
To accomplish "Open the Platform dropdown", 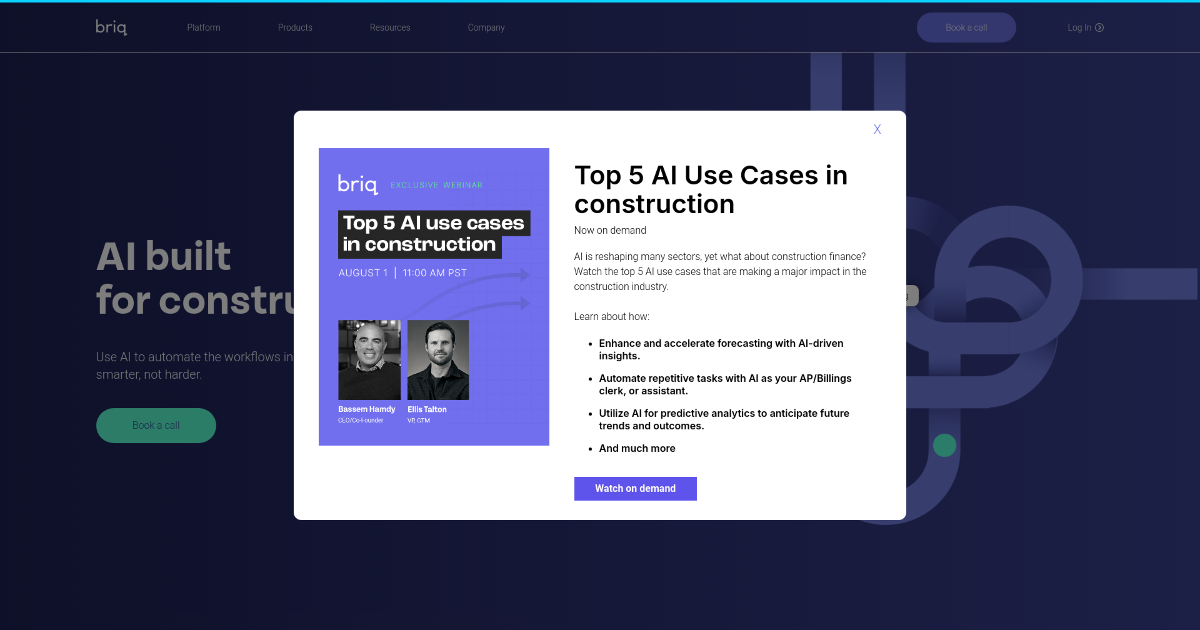I will pyautogui.click(x=203, y=27).
